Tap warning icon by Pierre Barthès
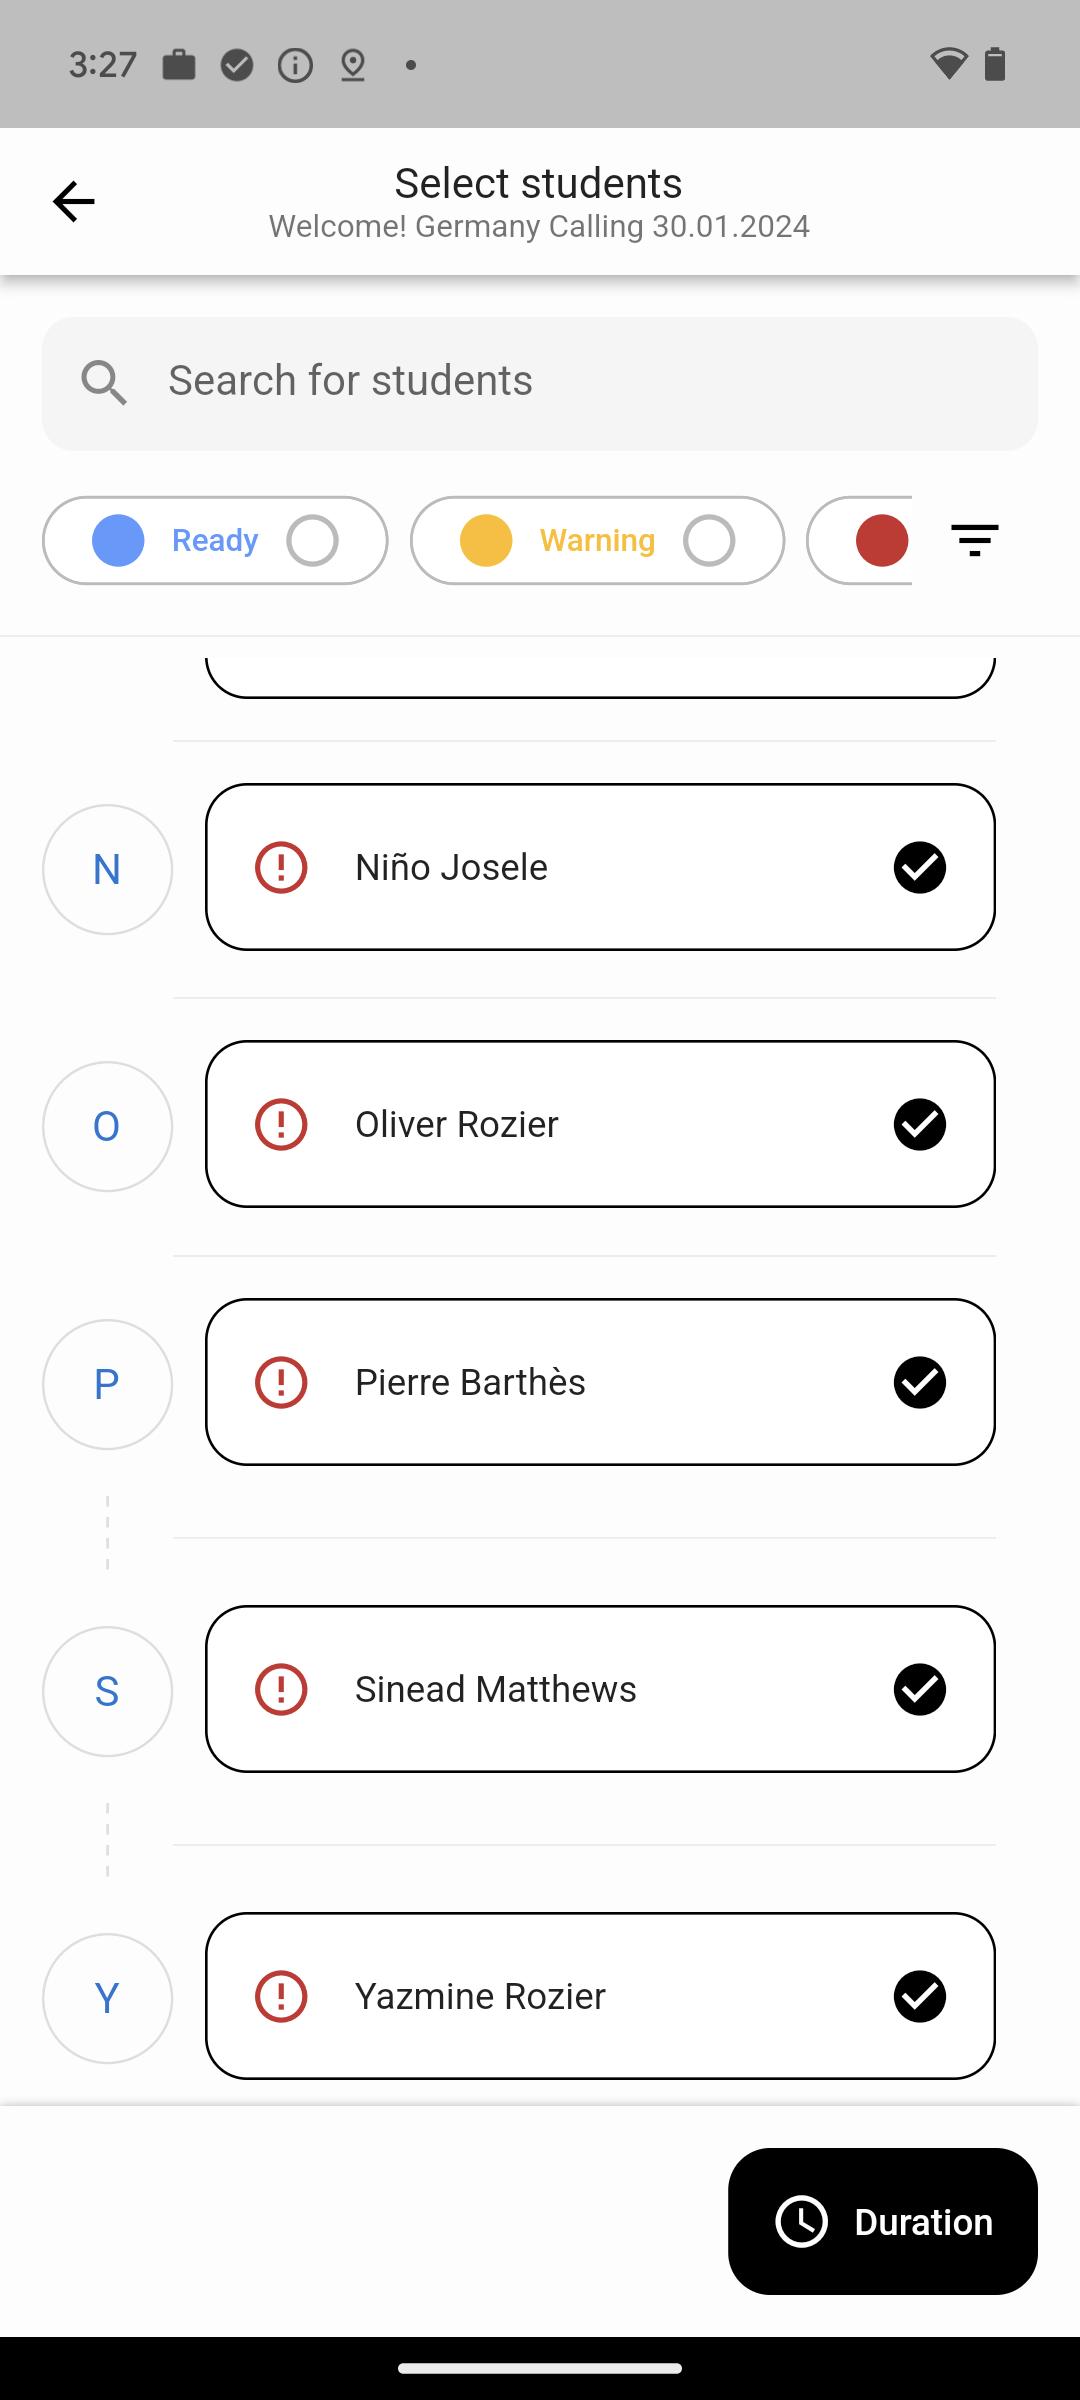Image resolution: width=1080 pixels, height=2400 pixels. 281,1382
